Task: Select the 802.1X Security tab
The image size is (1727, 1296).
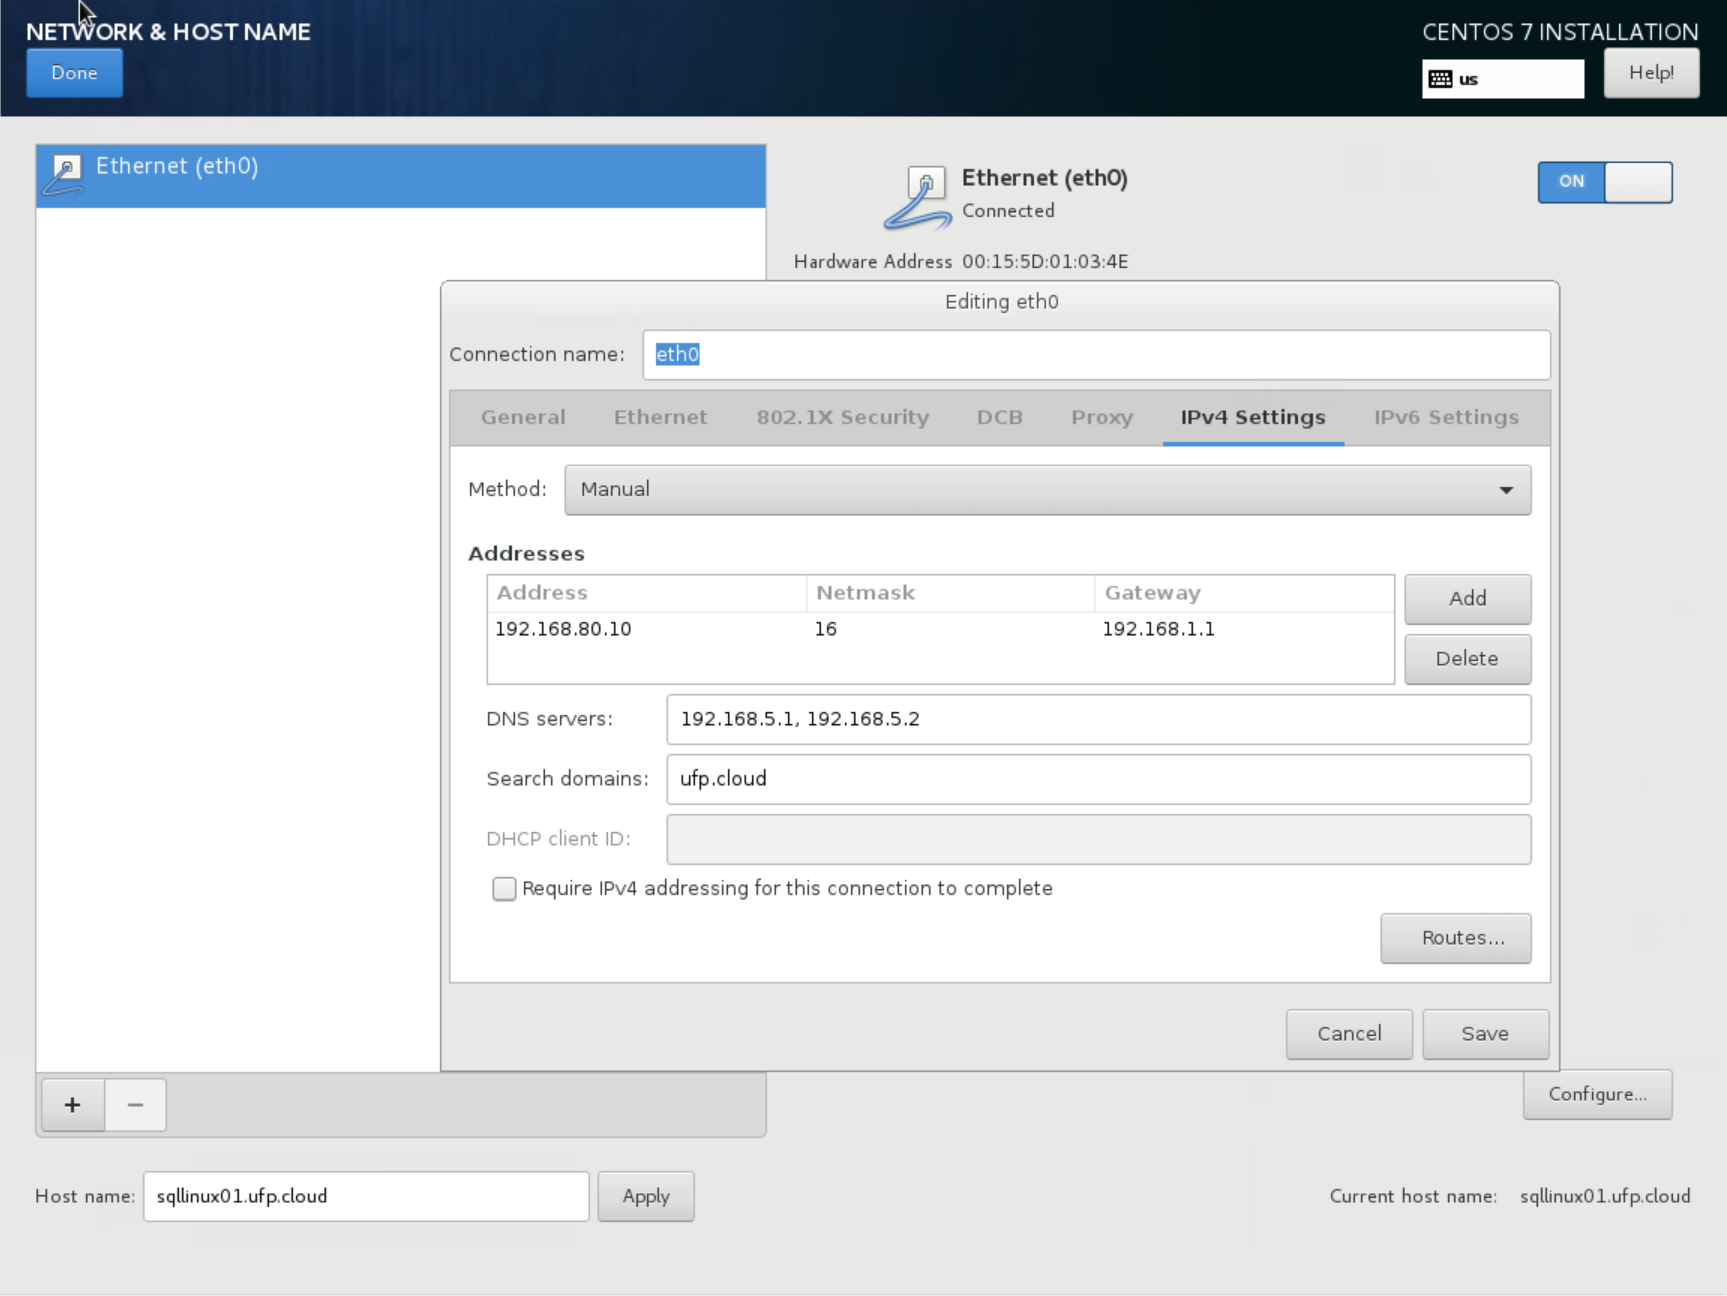Action: point(842,418)
